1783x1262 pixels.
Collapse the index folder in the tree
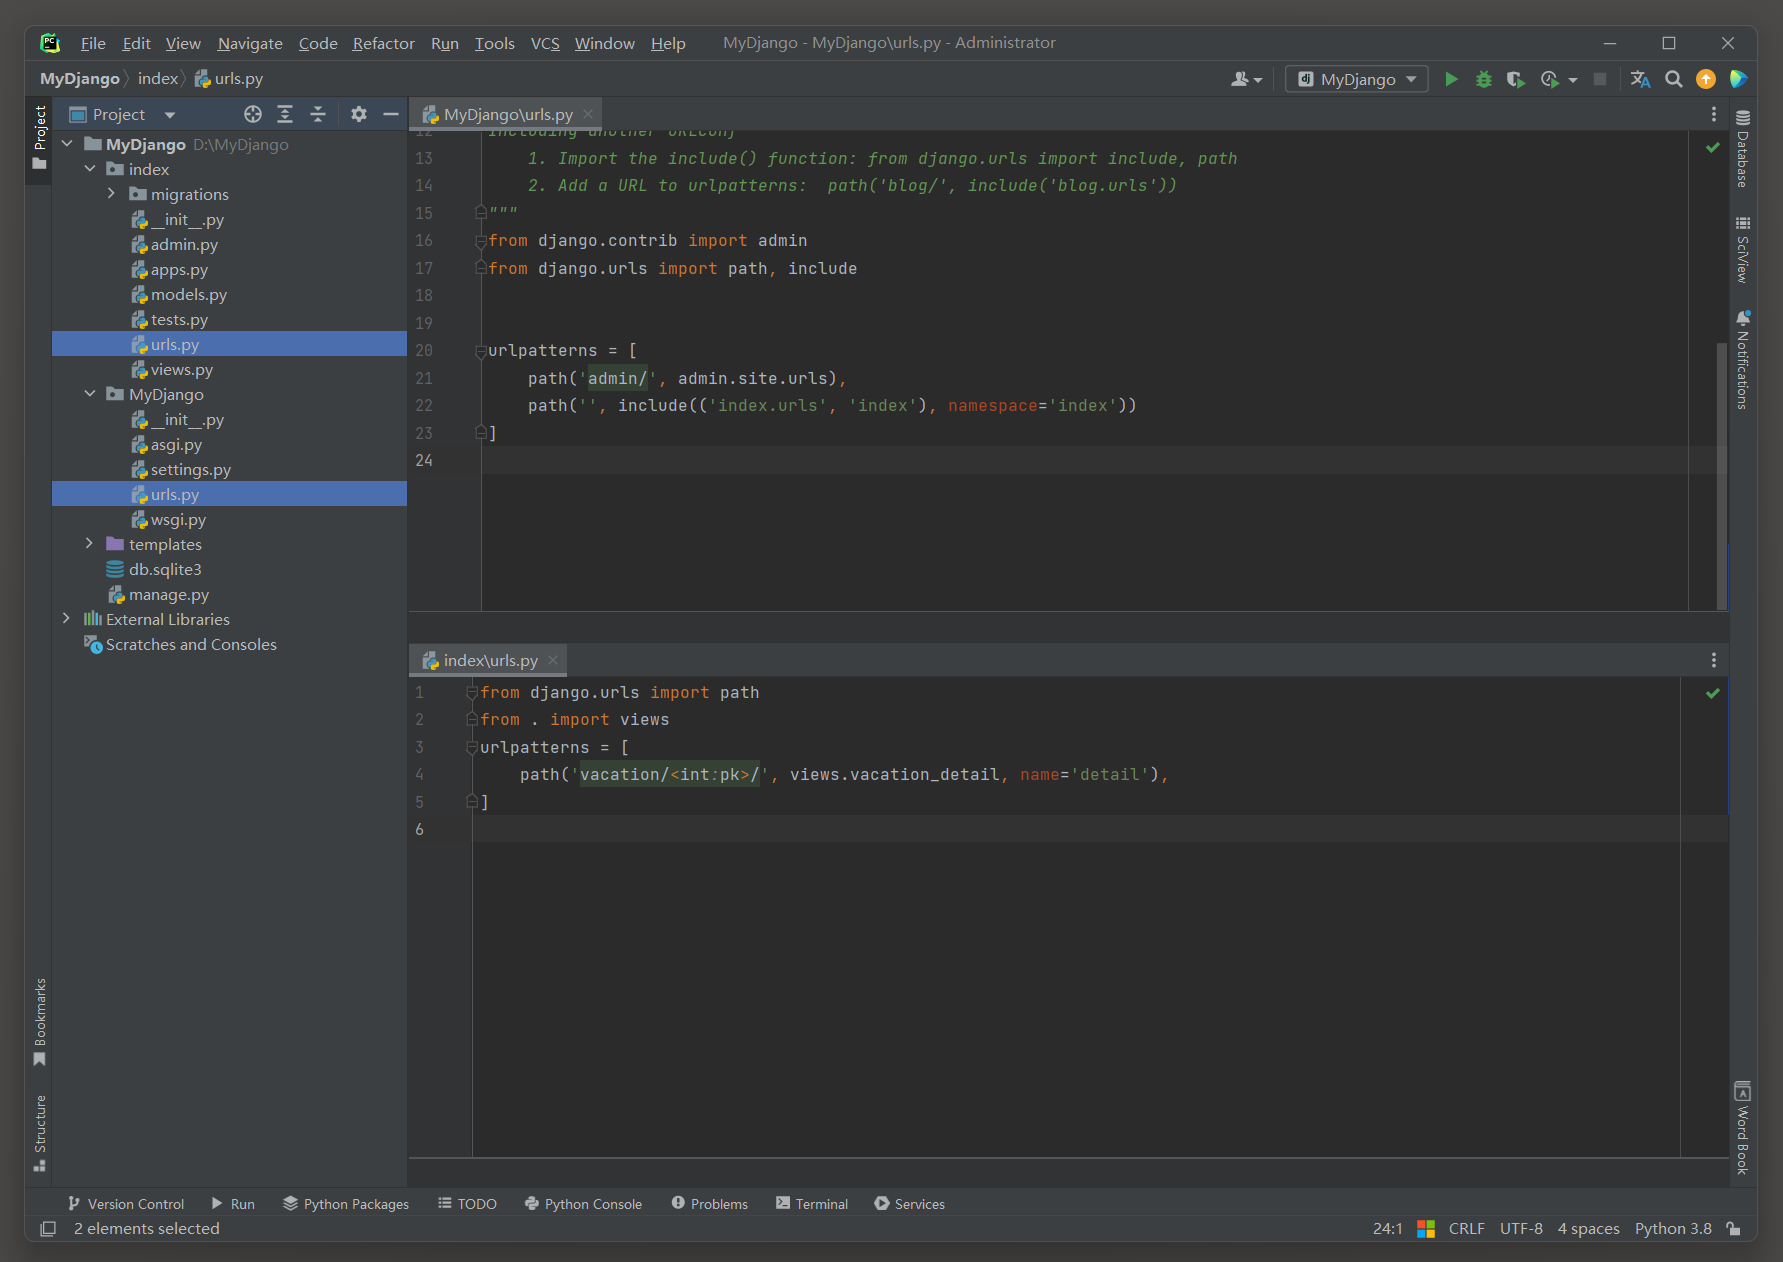90,169
